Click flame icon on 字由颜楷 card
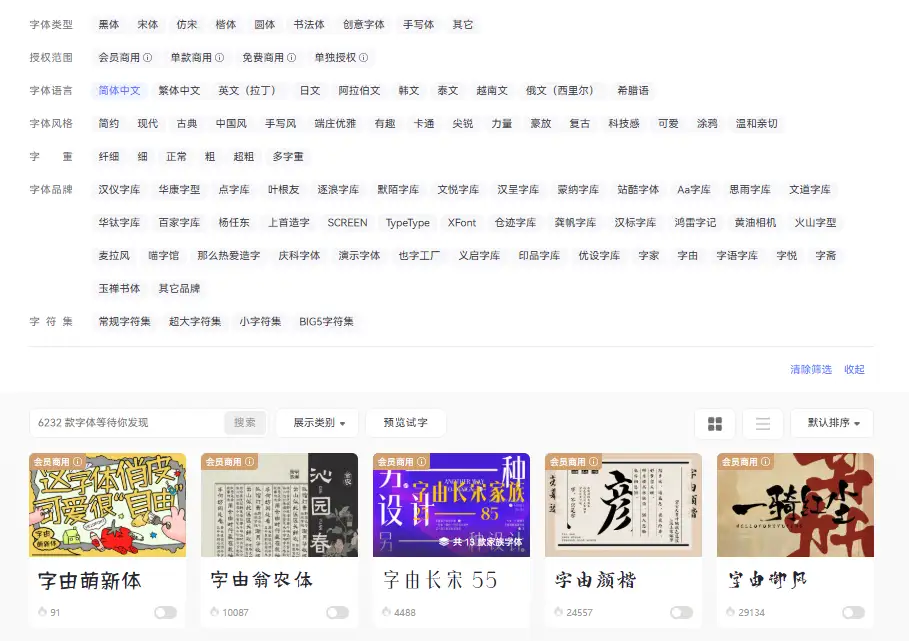This screenshot has width=909, height=641. click(x=558, y=611)
